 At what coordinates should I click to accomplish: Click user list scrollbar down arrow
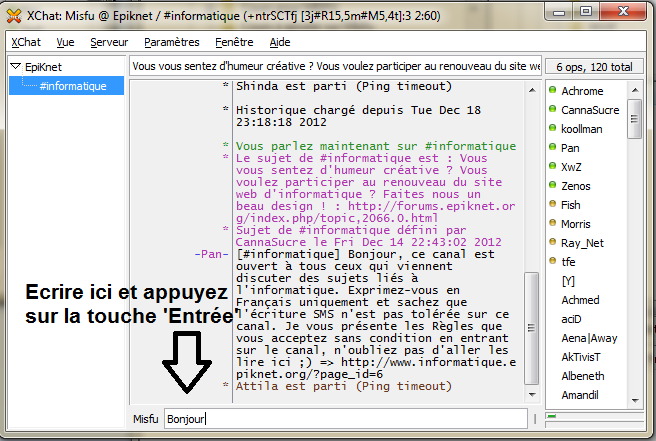pos(635,400)
